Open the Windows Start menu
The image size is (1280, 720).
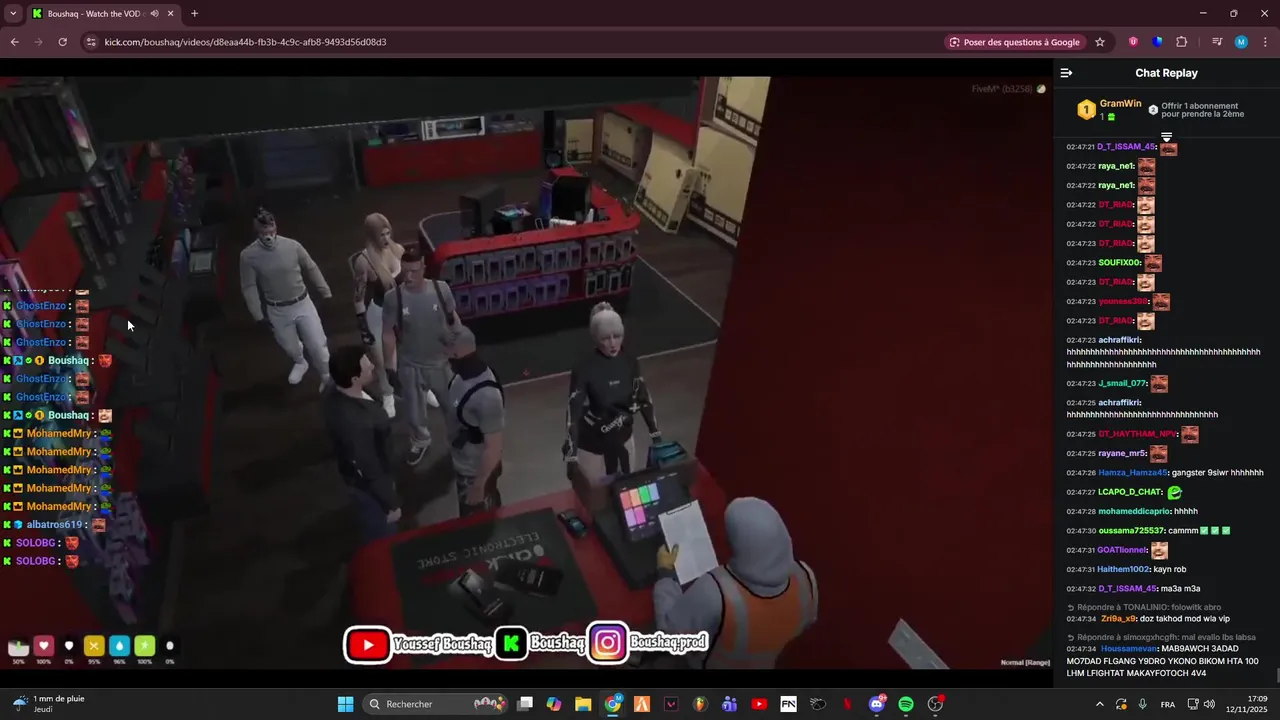coord(345,704)
